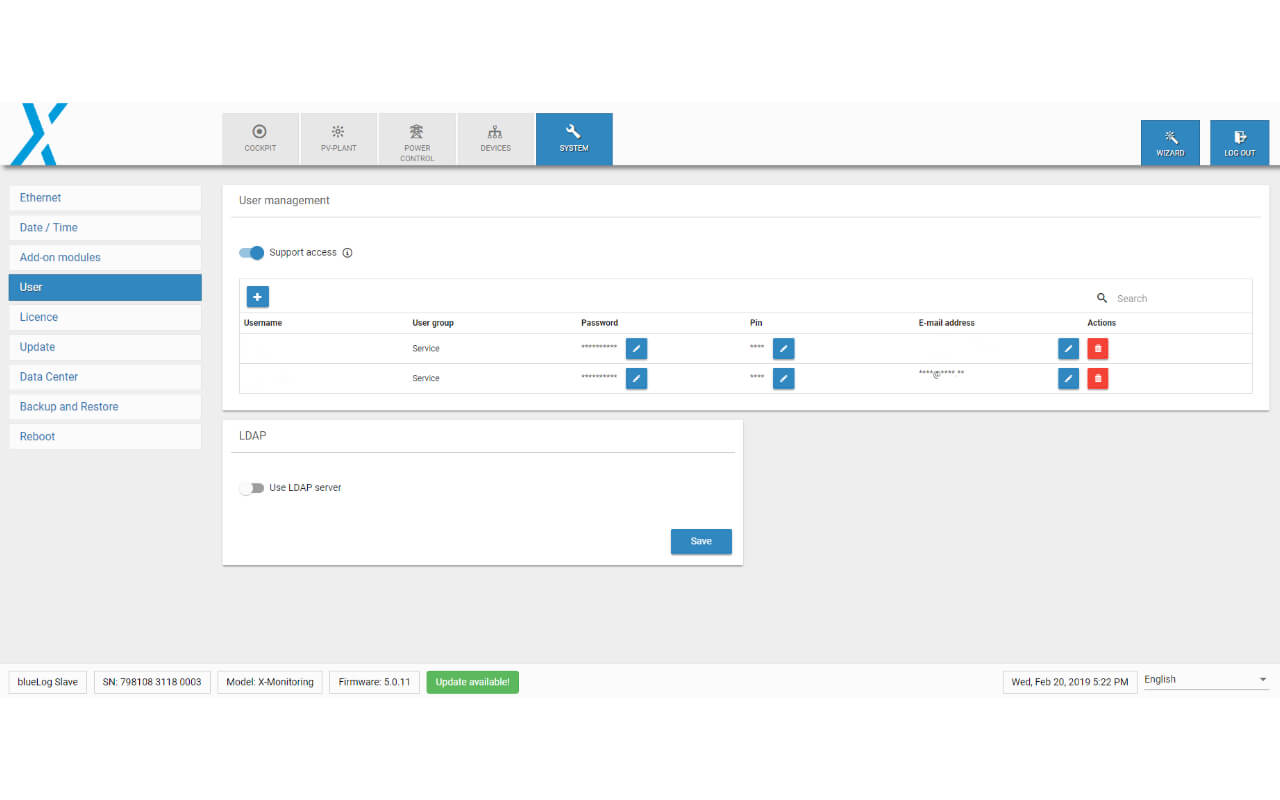The width and height of the screenshot is (1280, 800).
Task: Enable the Use LDAP server switch
Action: pyautogui.click(x=251, y=488)
